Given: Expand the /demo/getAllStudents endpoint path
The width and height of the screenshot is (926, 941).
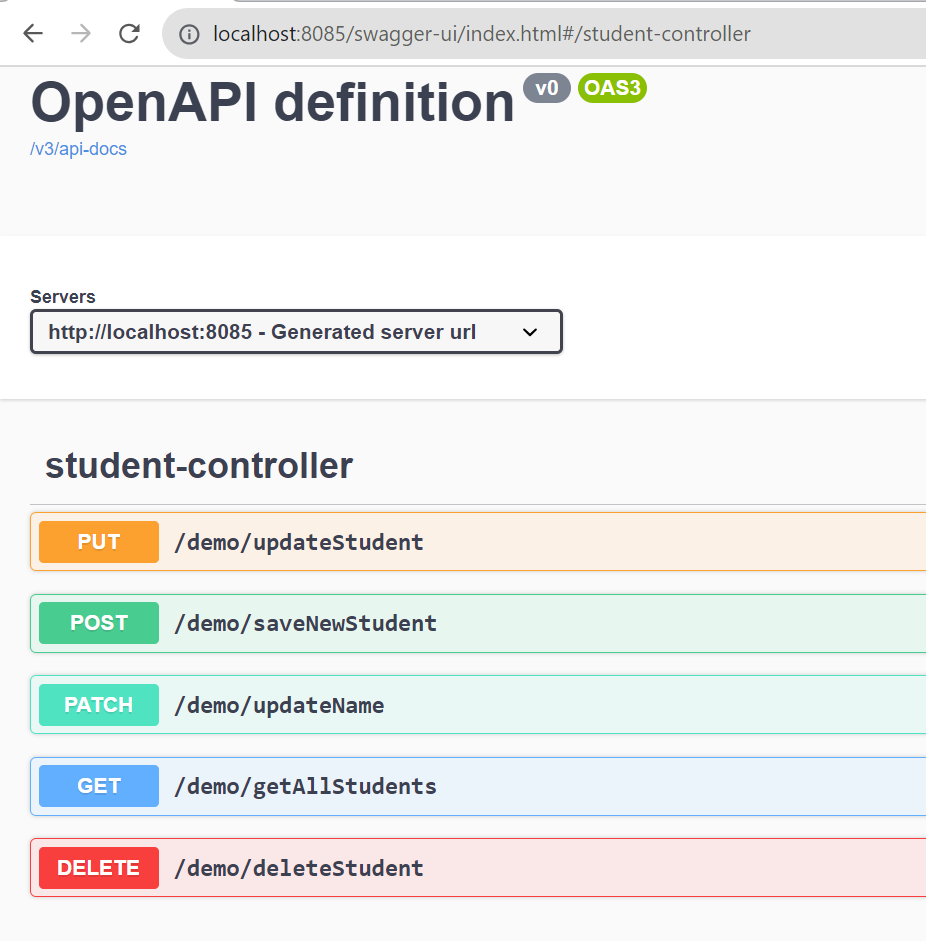Looking at the screenshot, I should tap(305, 787).
